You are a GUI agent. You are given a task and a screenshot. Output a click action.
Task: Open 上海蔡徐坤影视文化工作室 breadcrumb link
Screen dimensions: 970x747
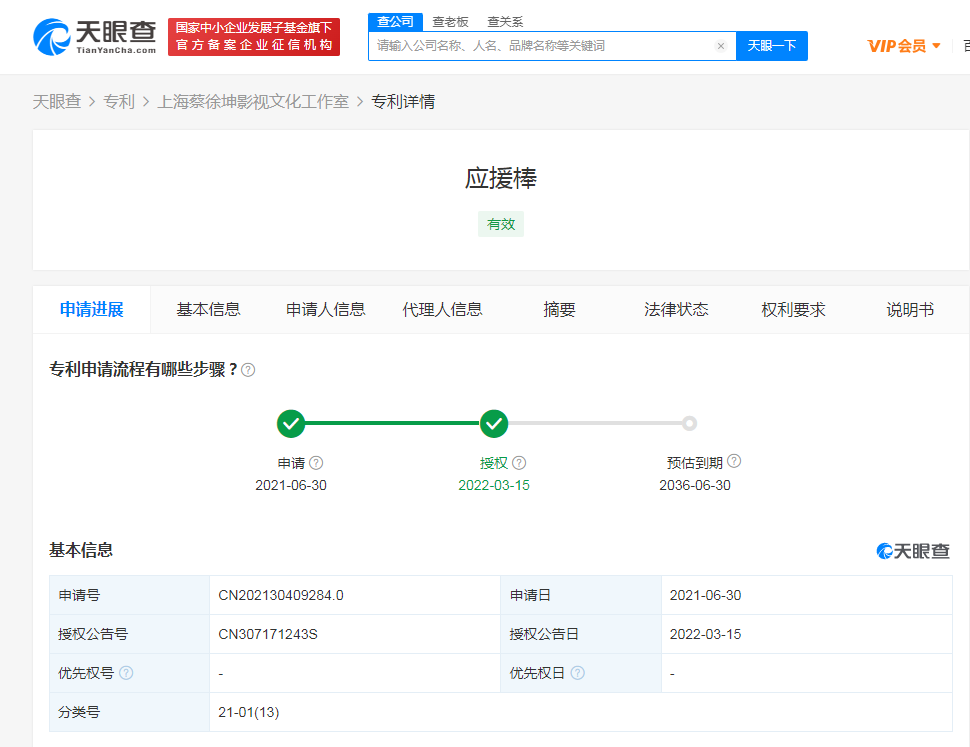(x=253, y=101)
